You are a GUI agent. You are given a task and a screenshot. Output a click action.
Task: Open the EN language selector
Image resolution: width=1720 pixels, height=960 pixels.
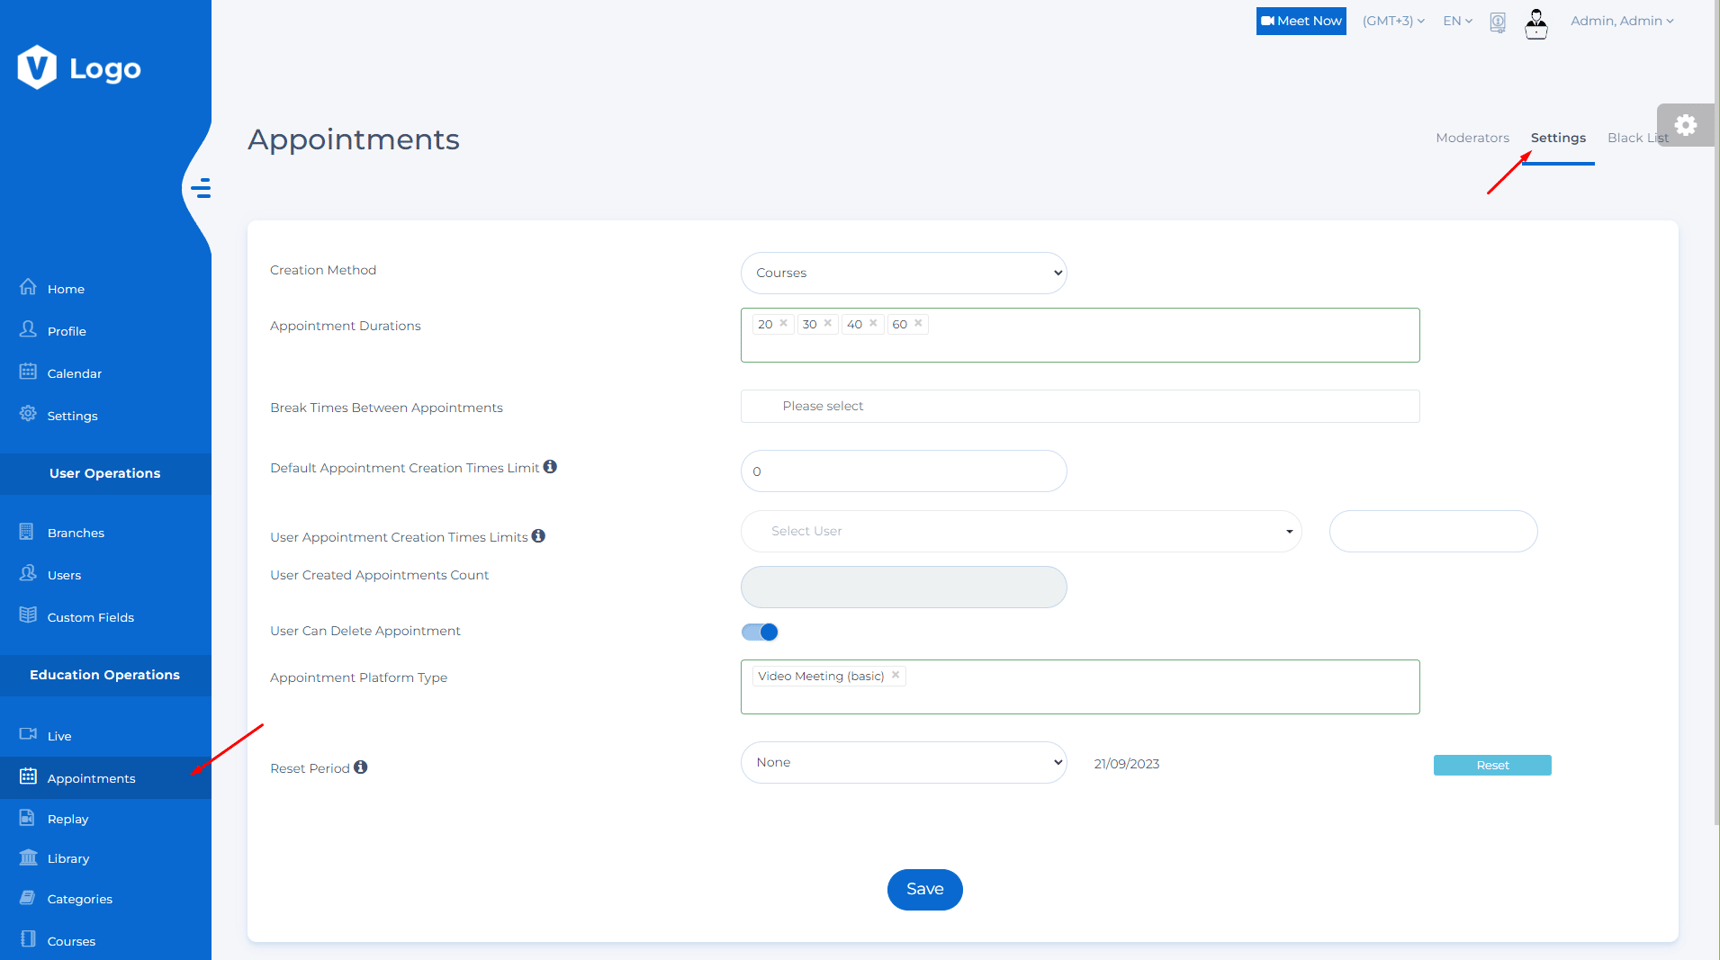click(x=1457, y=21)
